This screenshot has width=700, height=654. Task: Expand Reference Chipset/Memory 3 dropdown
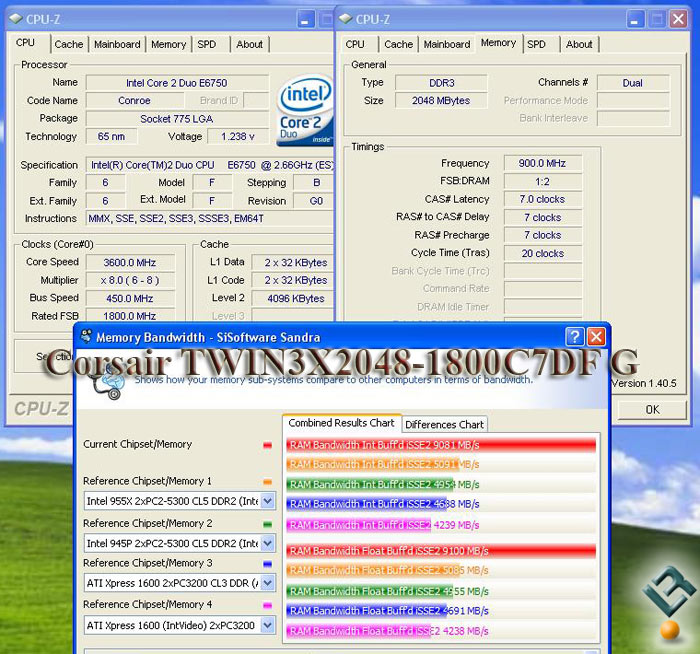point(267,583)
